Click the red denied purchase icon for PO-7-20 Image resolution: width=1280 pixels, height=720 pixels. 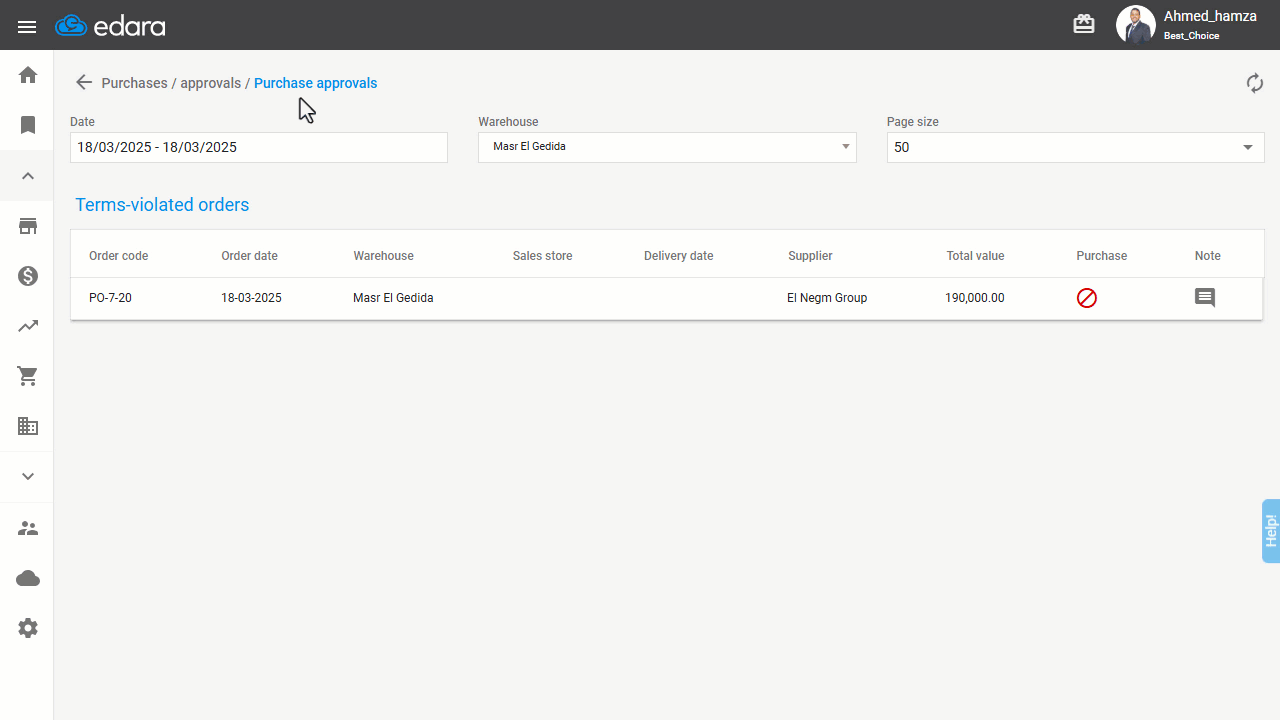[1087, 298]
